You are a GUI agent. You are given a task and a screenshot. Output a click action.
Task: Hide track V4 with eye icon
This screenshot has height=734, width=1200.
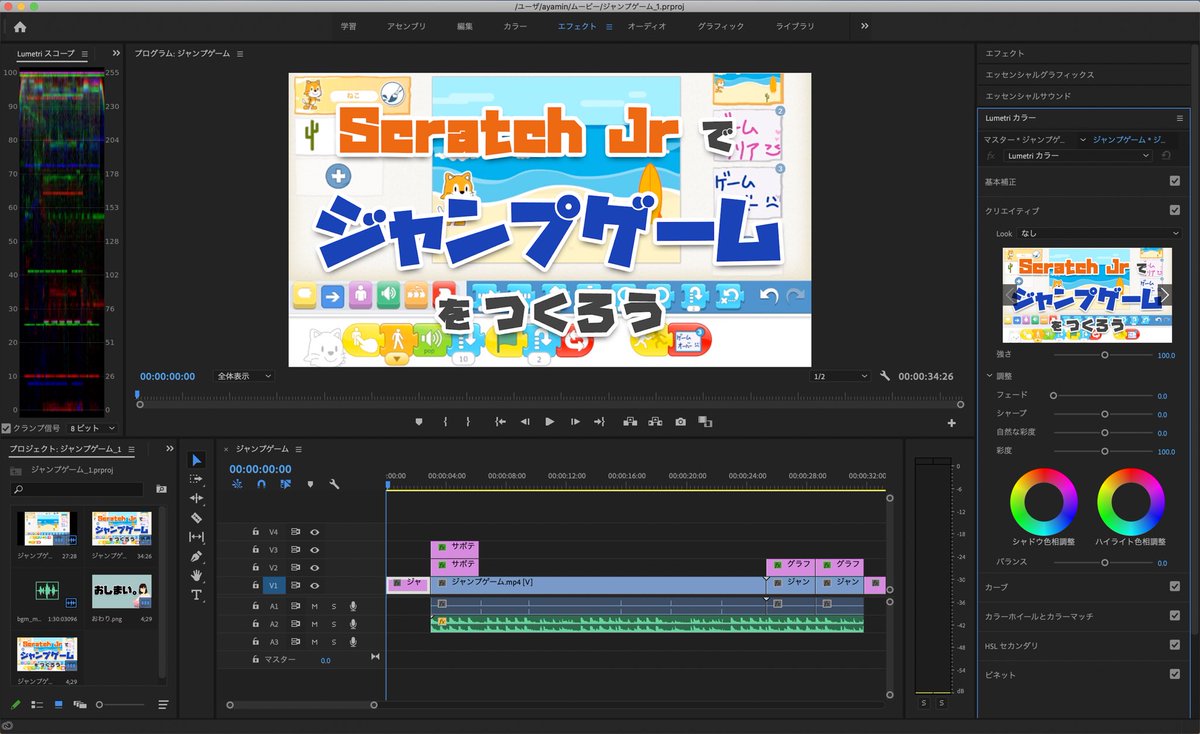coord(314,532)
